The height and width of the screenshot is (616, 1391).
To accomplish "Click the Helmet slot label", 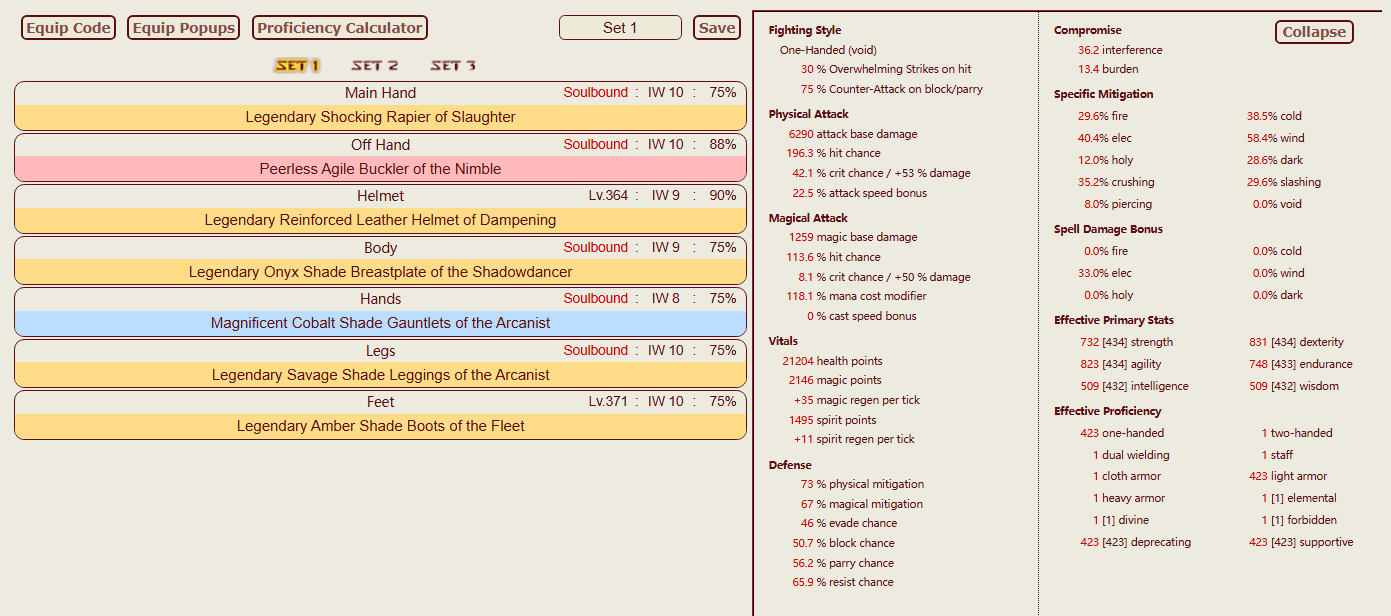I will coord(380,196).
